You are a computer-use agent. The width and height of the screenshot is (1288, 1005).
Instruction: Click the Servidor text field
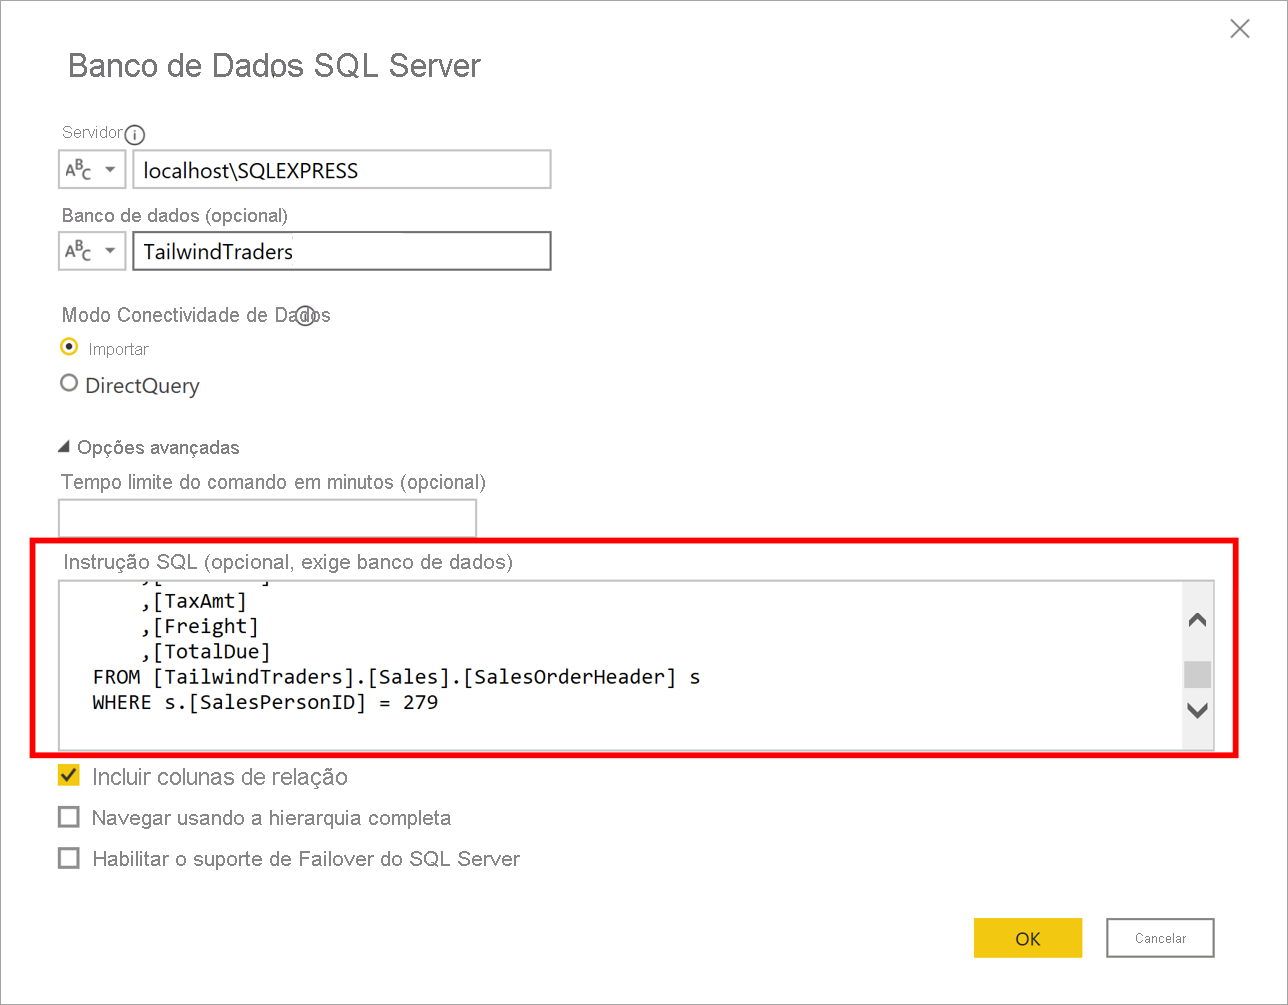pyautogui.click(x=341, y=170)
